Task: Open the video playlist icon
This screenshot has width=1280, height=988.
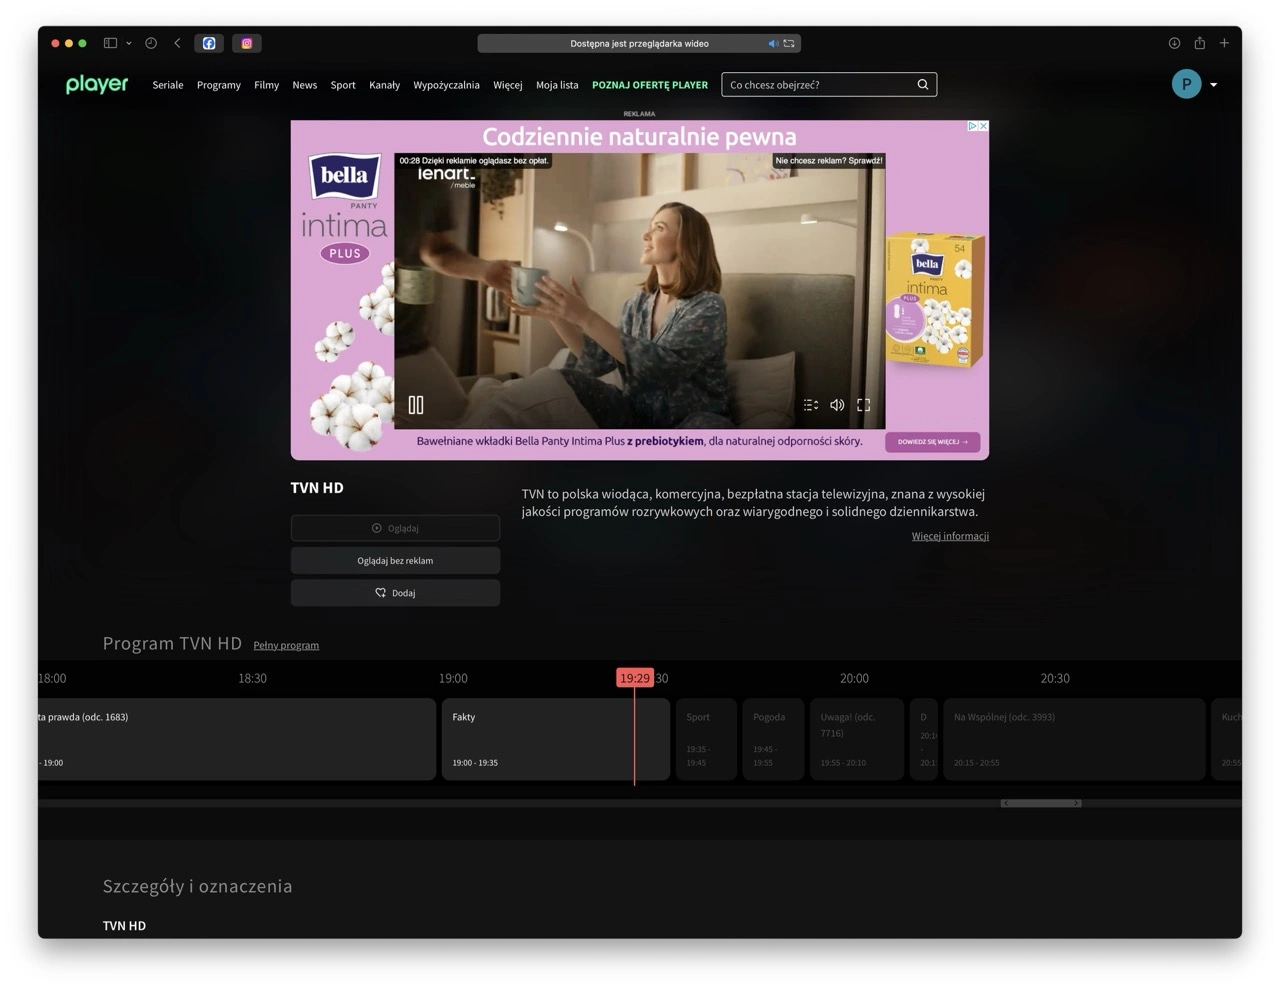Action: [x=811, y=405]
